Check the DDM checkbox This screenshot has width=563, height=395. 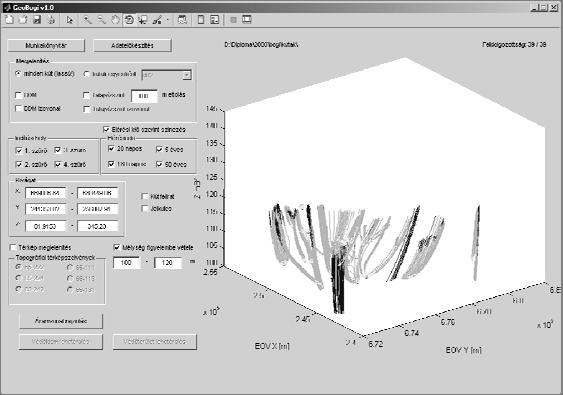[x=18, y=95]
